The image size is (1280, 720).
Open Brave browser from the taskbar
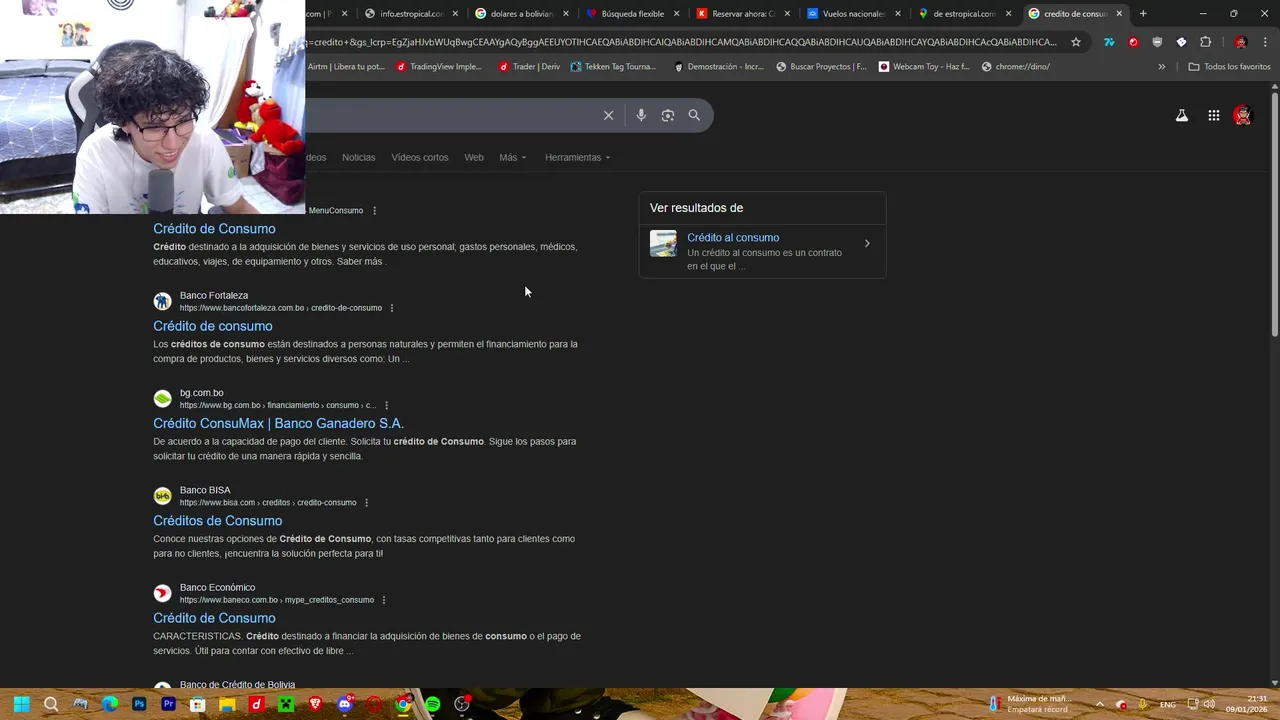click(315, 704)
